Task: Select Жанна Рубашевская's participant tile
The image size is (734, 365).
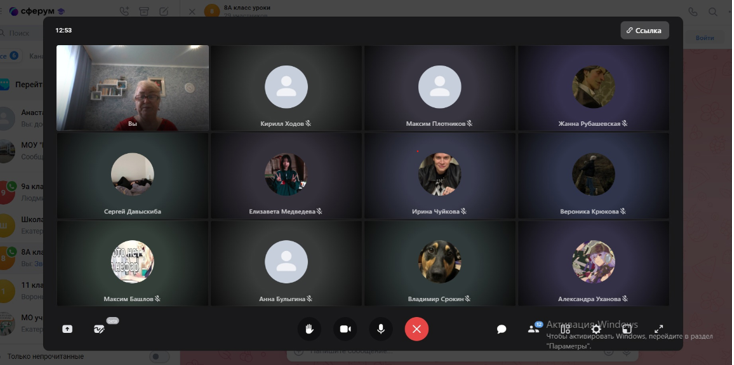Action: 593,88
